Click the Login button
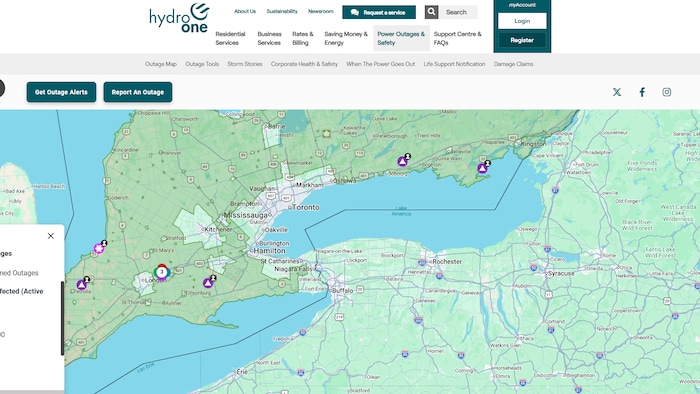This screenshot has height=394, width=700. click(522, 21)
